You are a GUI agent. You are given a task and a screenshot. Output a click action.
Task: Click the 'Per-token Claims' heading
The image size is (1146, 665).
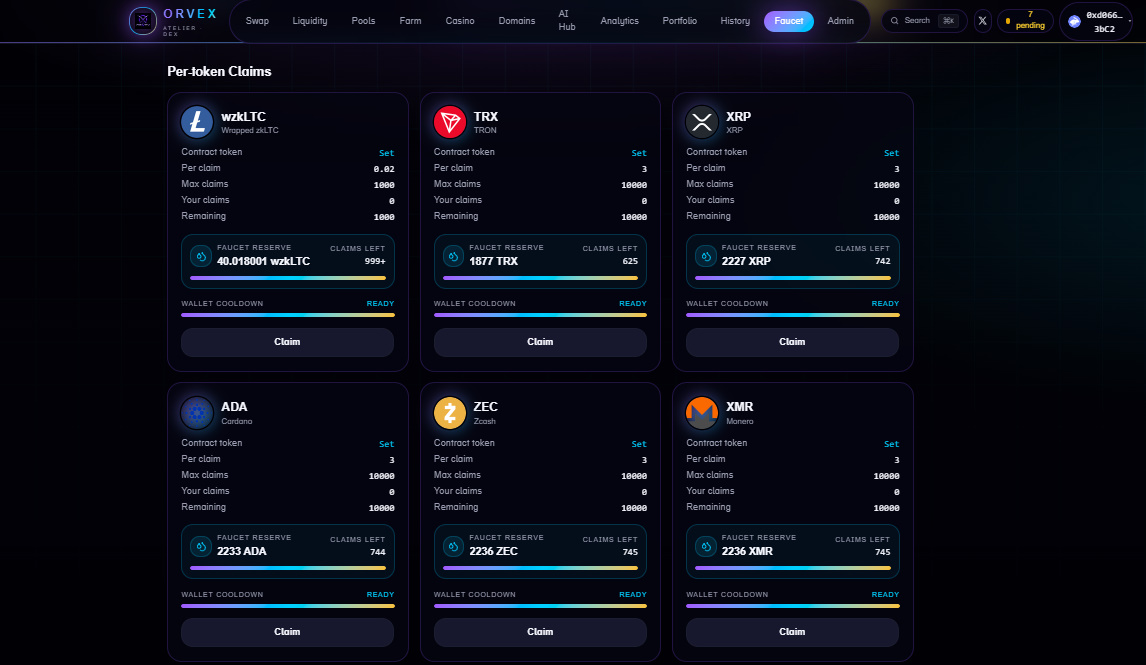[219, 72]
